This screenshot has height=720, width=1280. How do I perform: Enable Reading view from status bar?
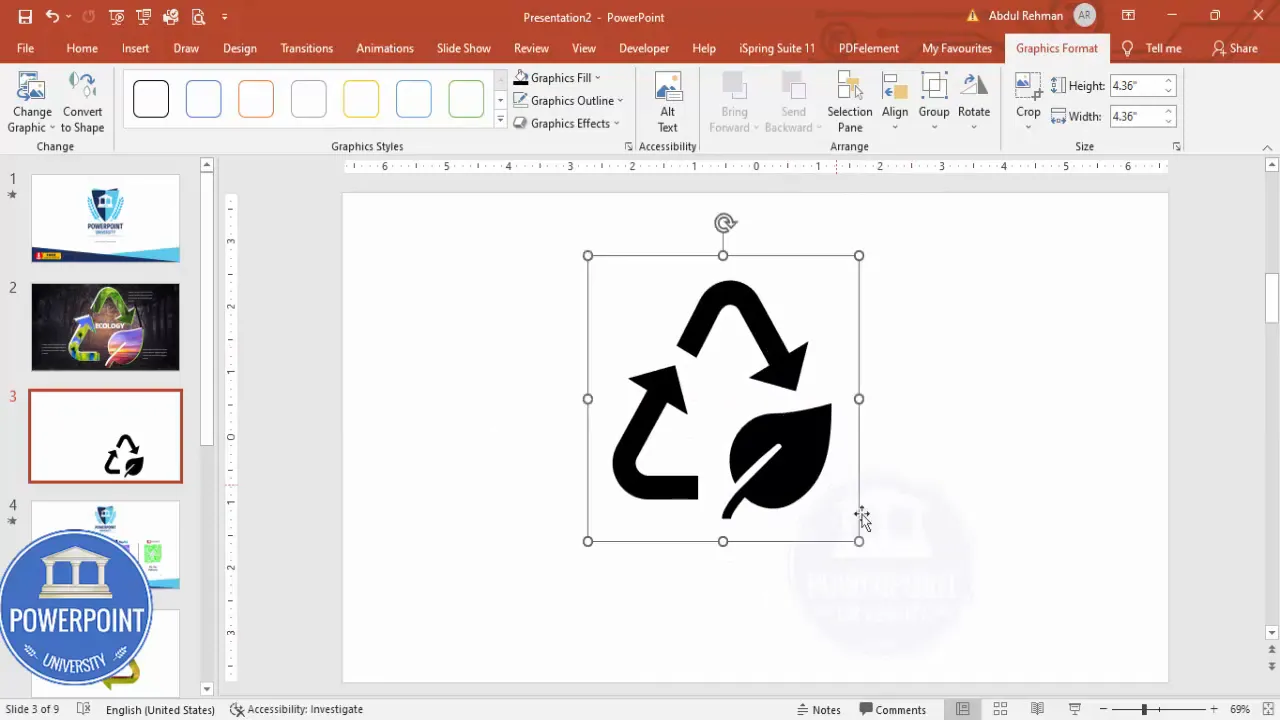[x=1038, y=709]
